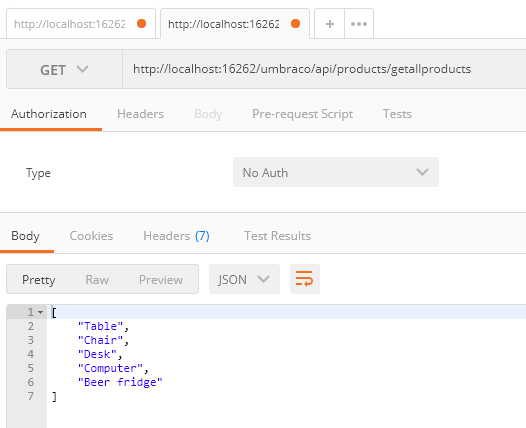Screen dimensions: 526x428
Task: Click the "Chair" value in response
Action: 101,340
